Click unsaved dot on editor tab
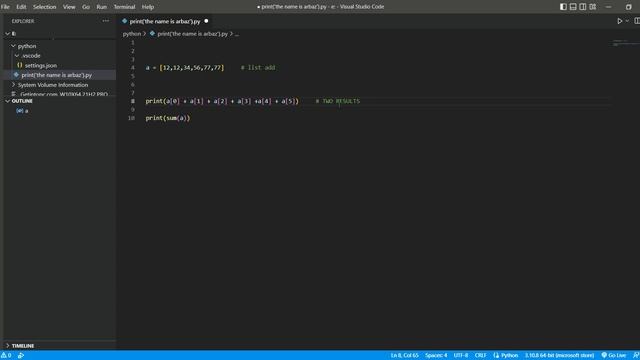640x360 pixels. [x=206, y=21]
